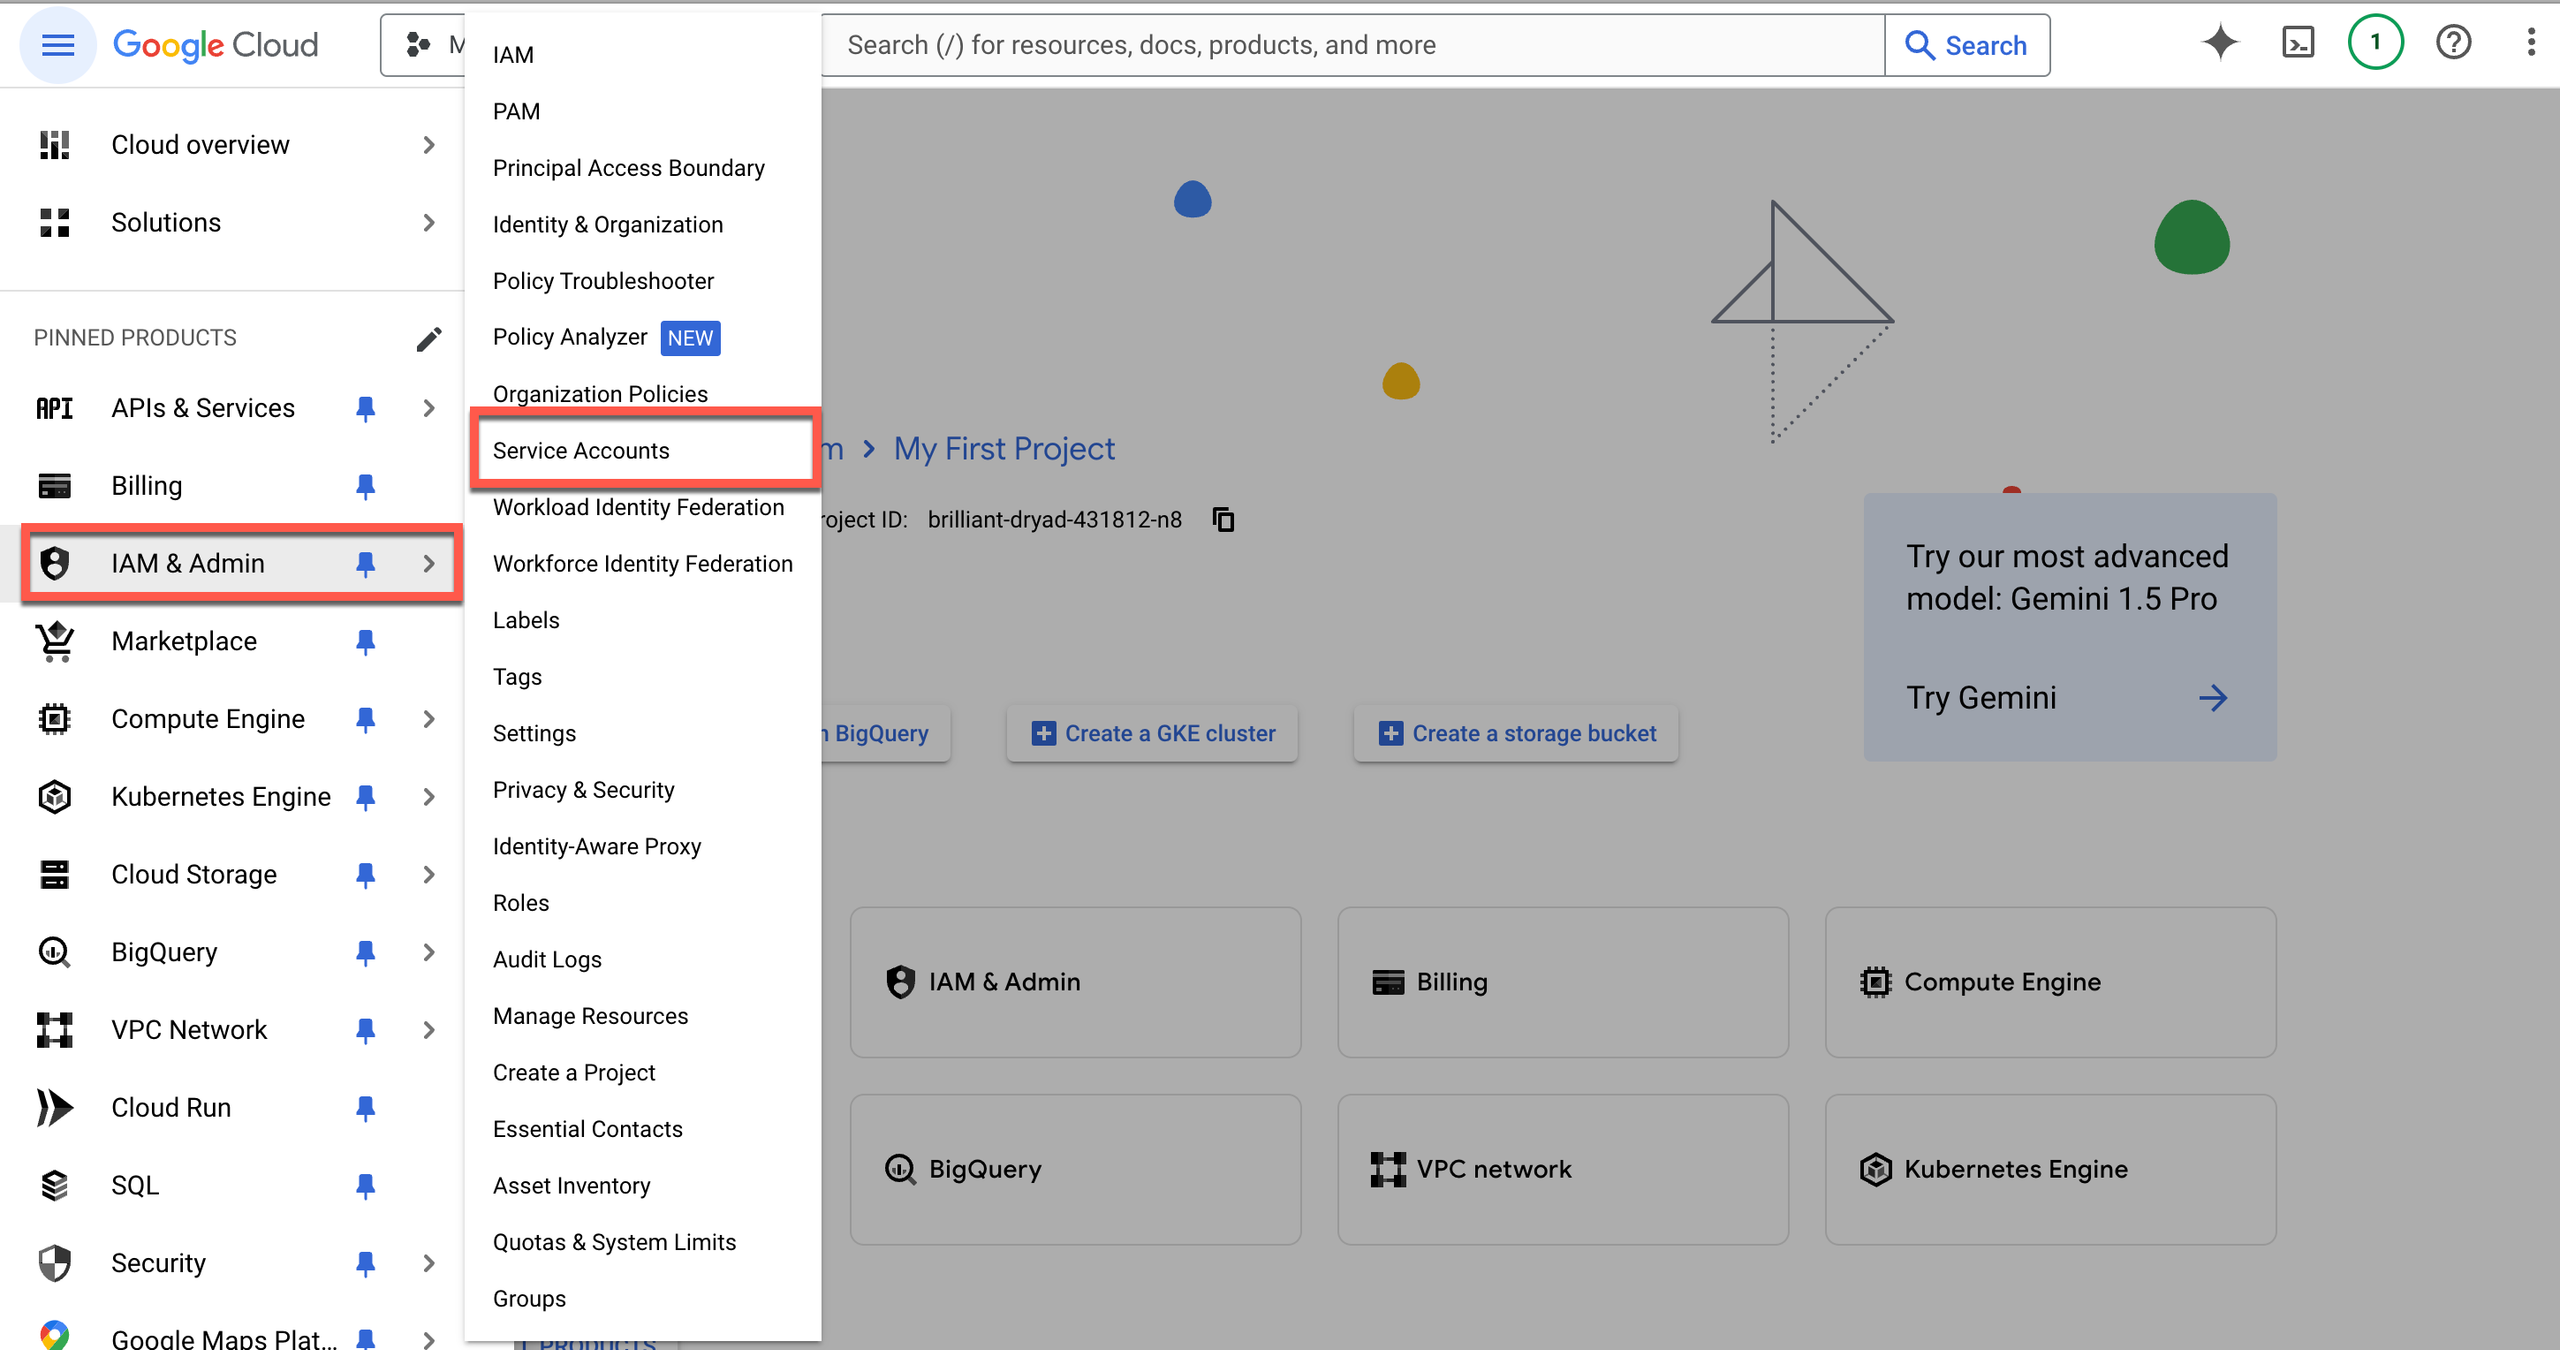Viewport: 2560px width, 1350px height.
Task: Toggle the pin for Cloud Run
Action: coord(365,1108)
